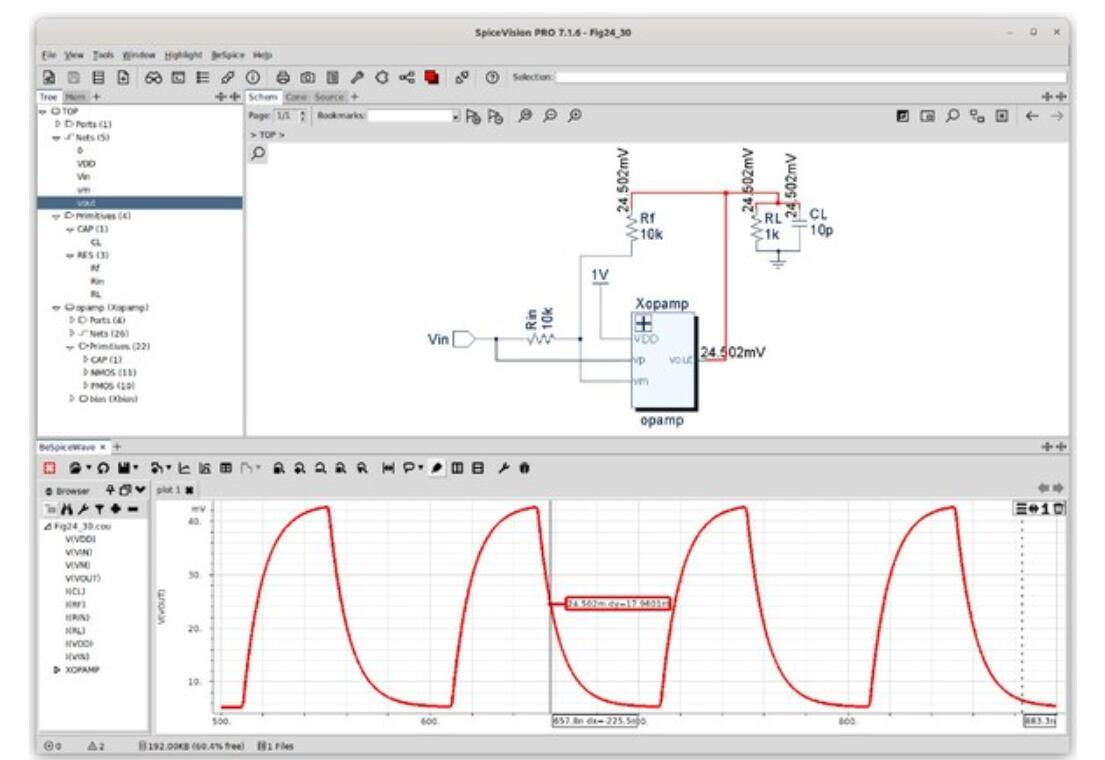Select the VDD net in the tree
This screenshot has width=1105, height=760.
click(86, 164)
